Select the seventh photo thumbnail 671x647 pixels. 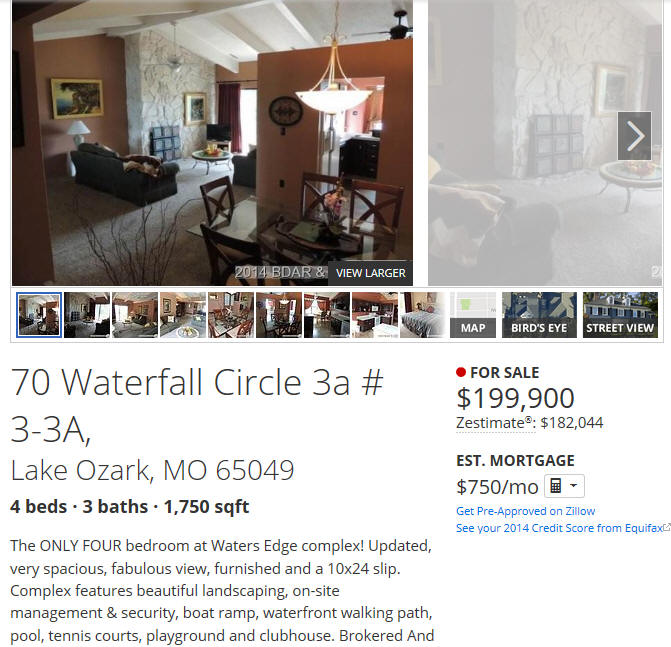327,315
